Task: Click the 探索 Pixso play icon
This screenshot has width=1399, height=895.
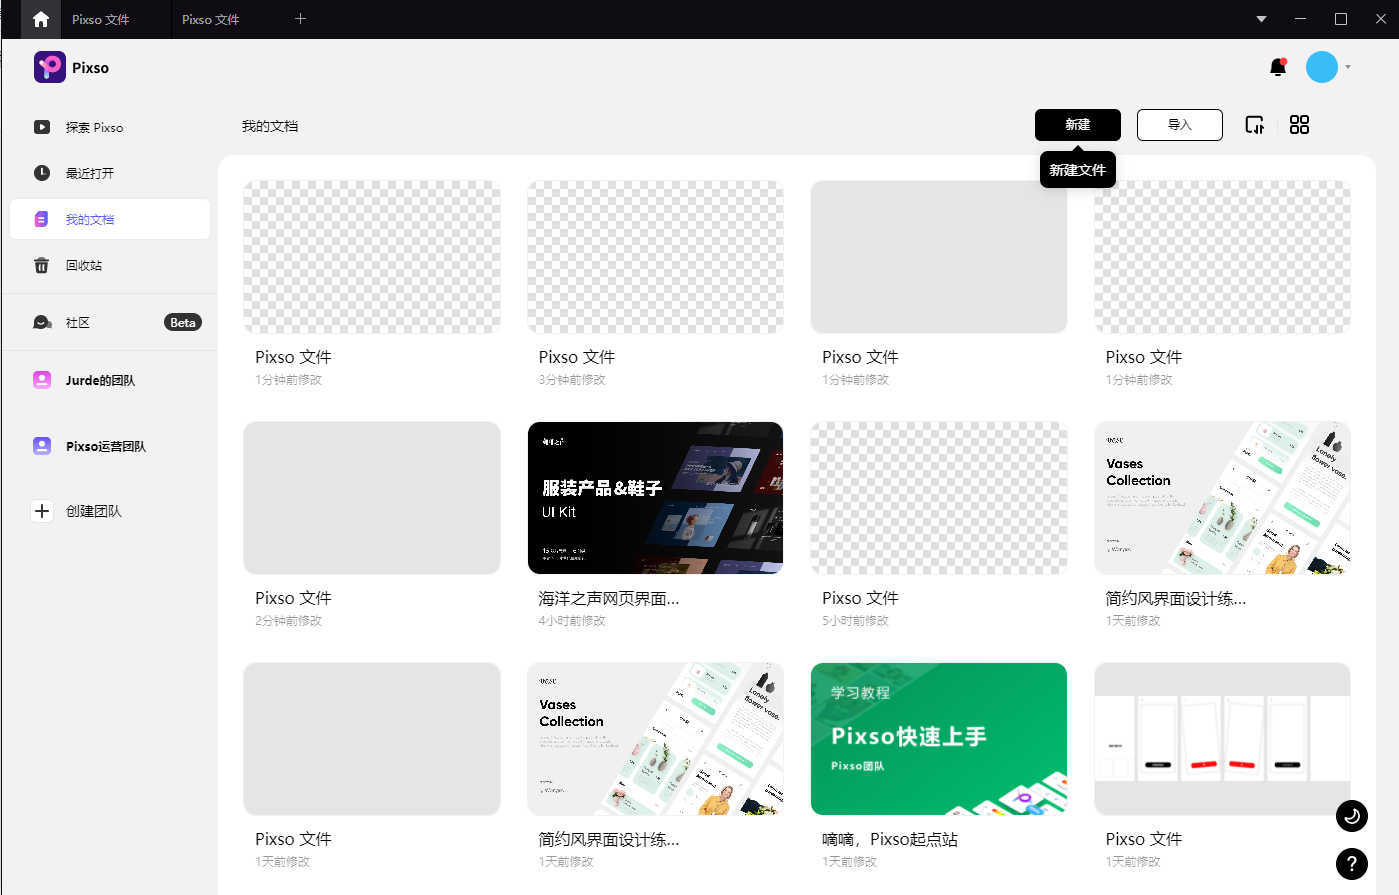Action: coord(42,127)
